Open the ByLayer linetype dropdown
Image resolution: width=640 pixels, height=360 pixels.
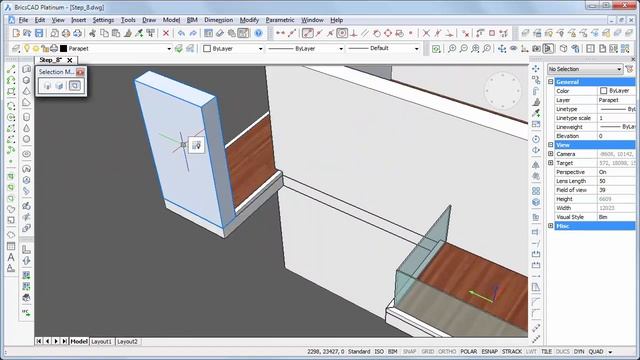[341, 49]
